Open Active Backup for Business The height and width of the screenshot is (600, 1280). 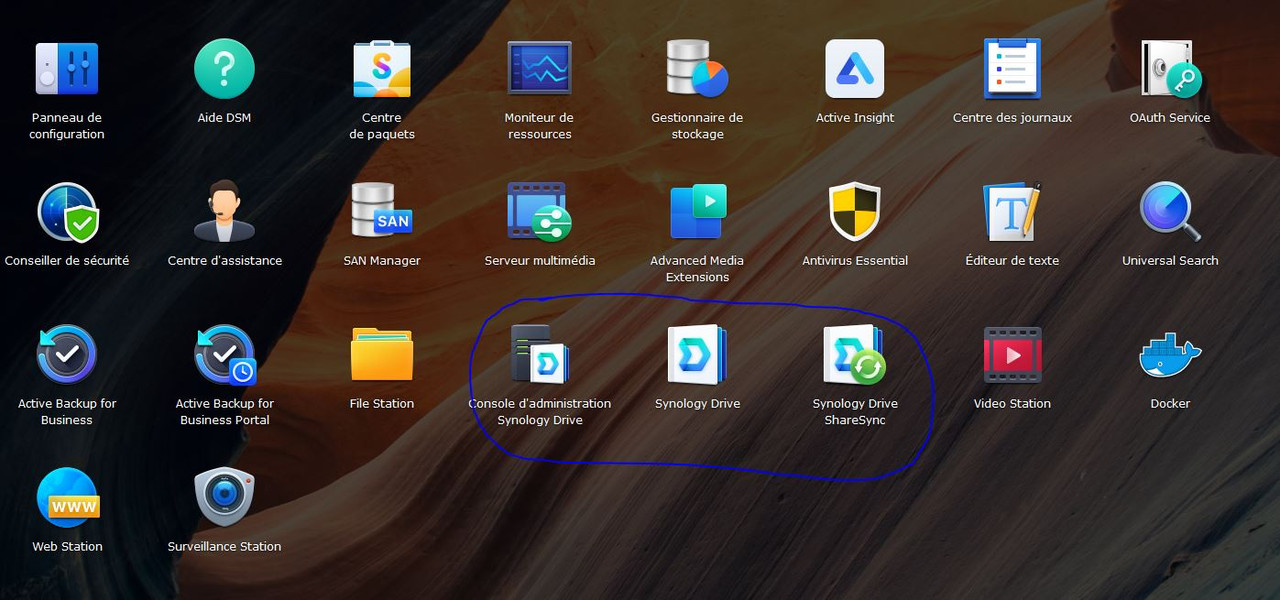point(67,355)
